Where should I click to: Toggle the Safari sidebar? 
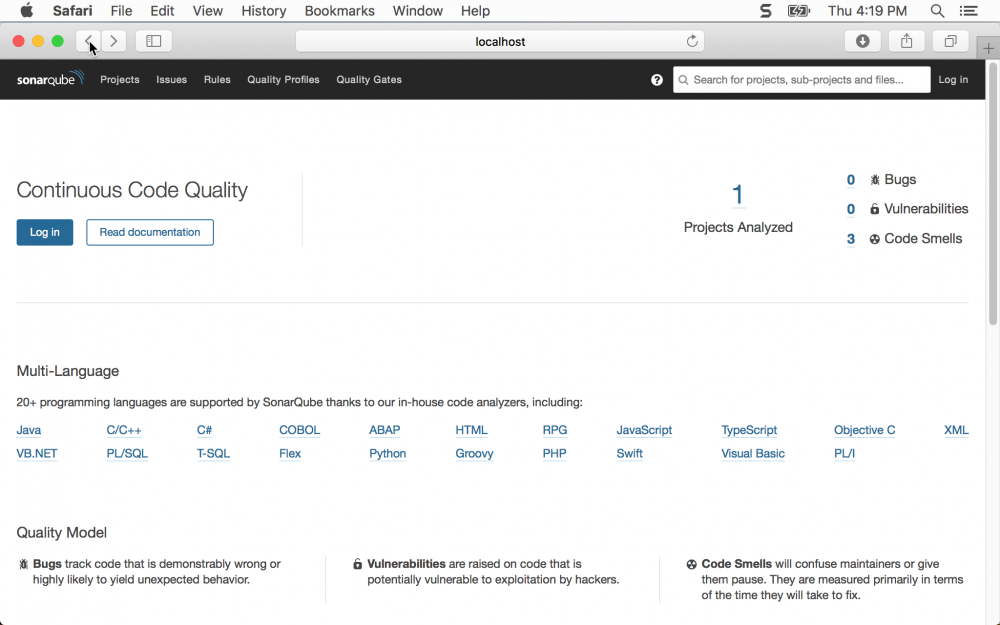(x=153, y=41)
